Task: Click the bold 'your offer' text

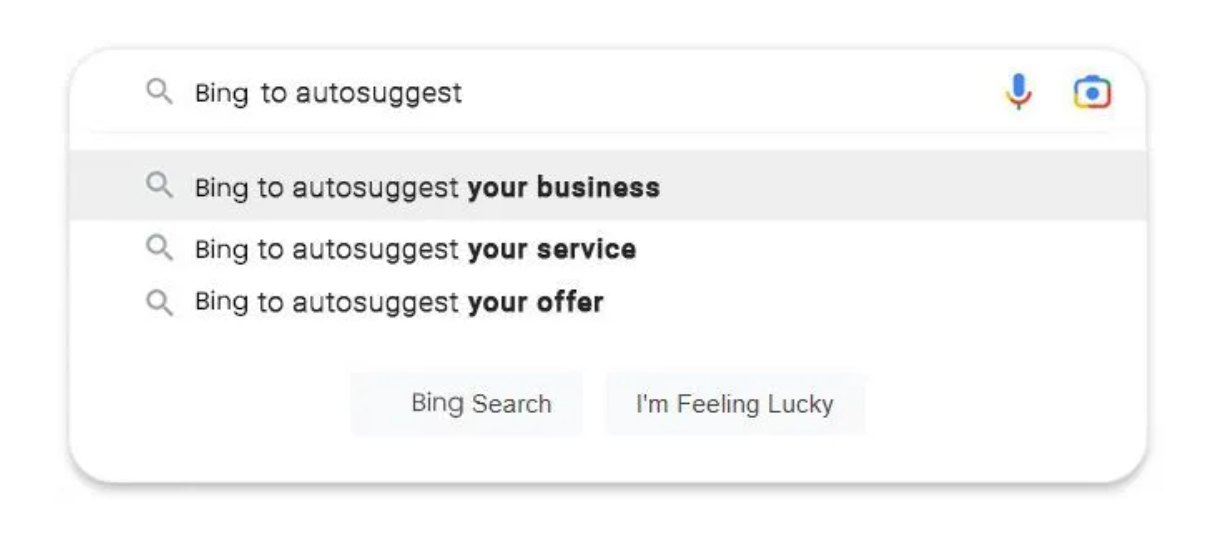Action: (x=536, y=302)
